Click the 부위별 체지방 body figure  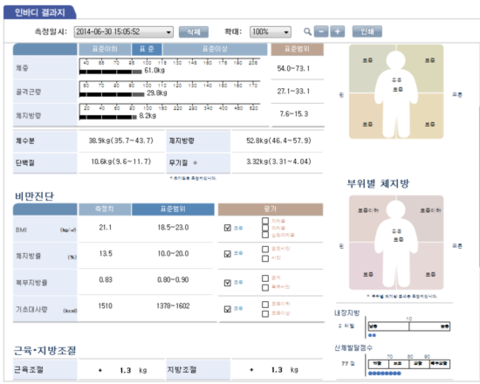[x=396, y=243]
